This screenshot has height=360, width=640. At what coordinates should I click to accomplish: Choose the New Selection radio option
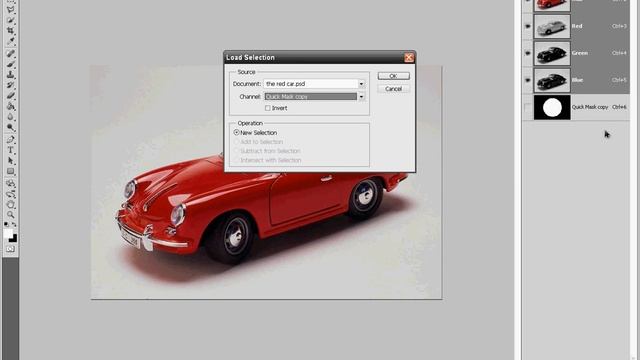click(x=236, y=133)
